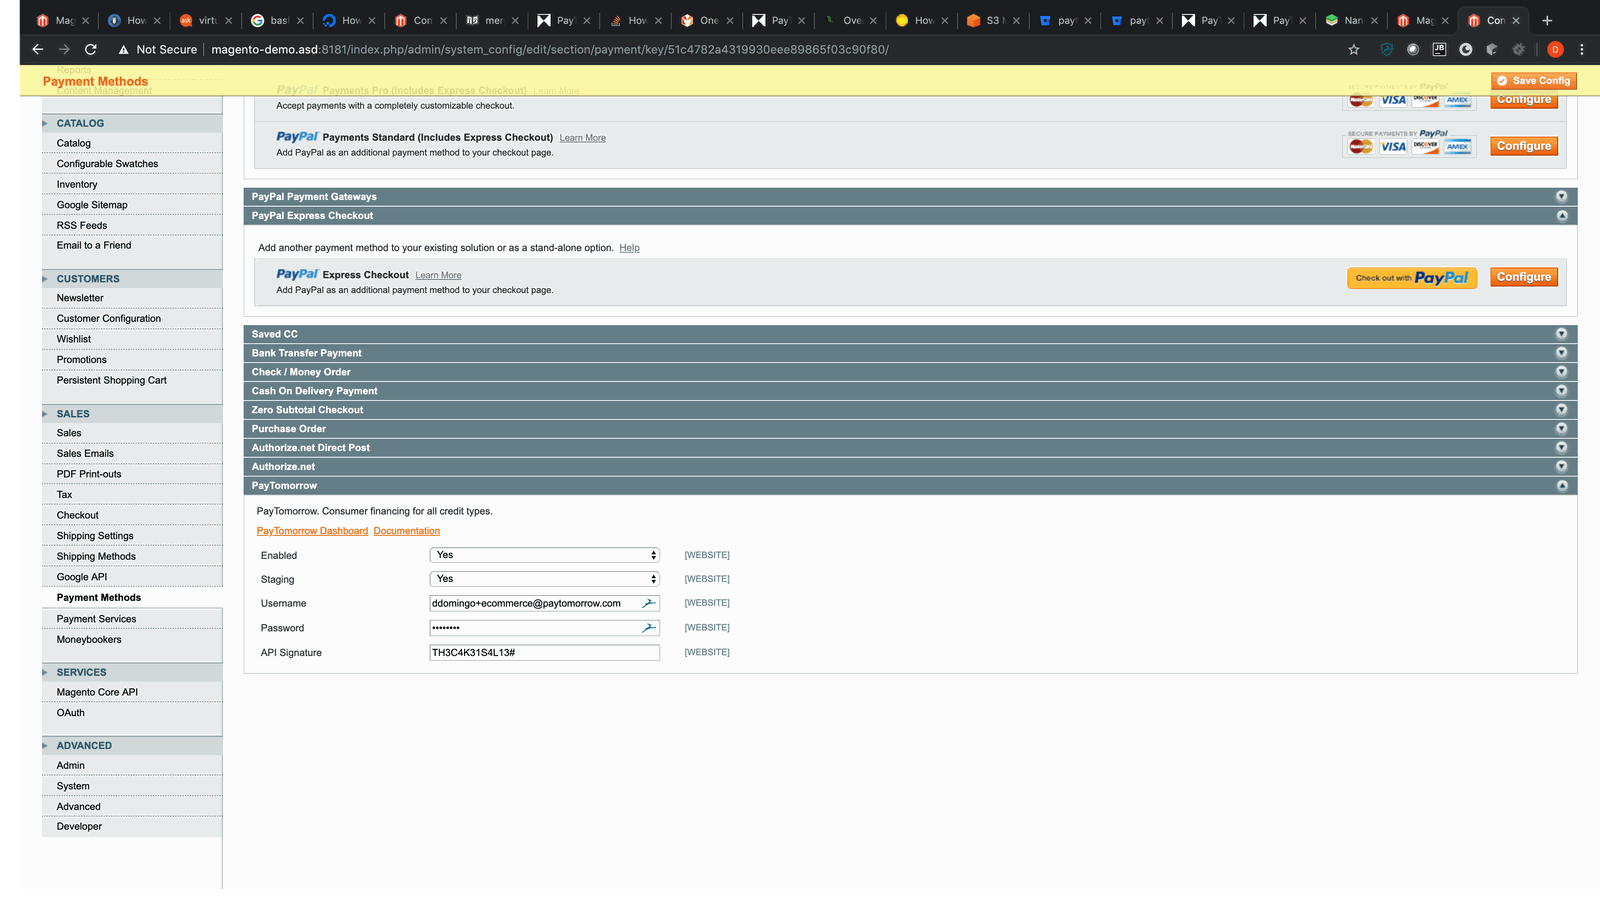Expand Bank Transfer Payment section
The image size is (1600, 912).
[910, 353]
